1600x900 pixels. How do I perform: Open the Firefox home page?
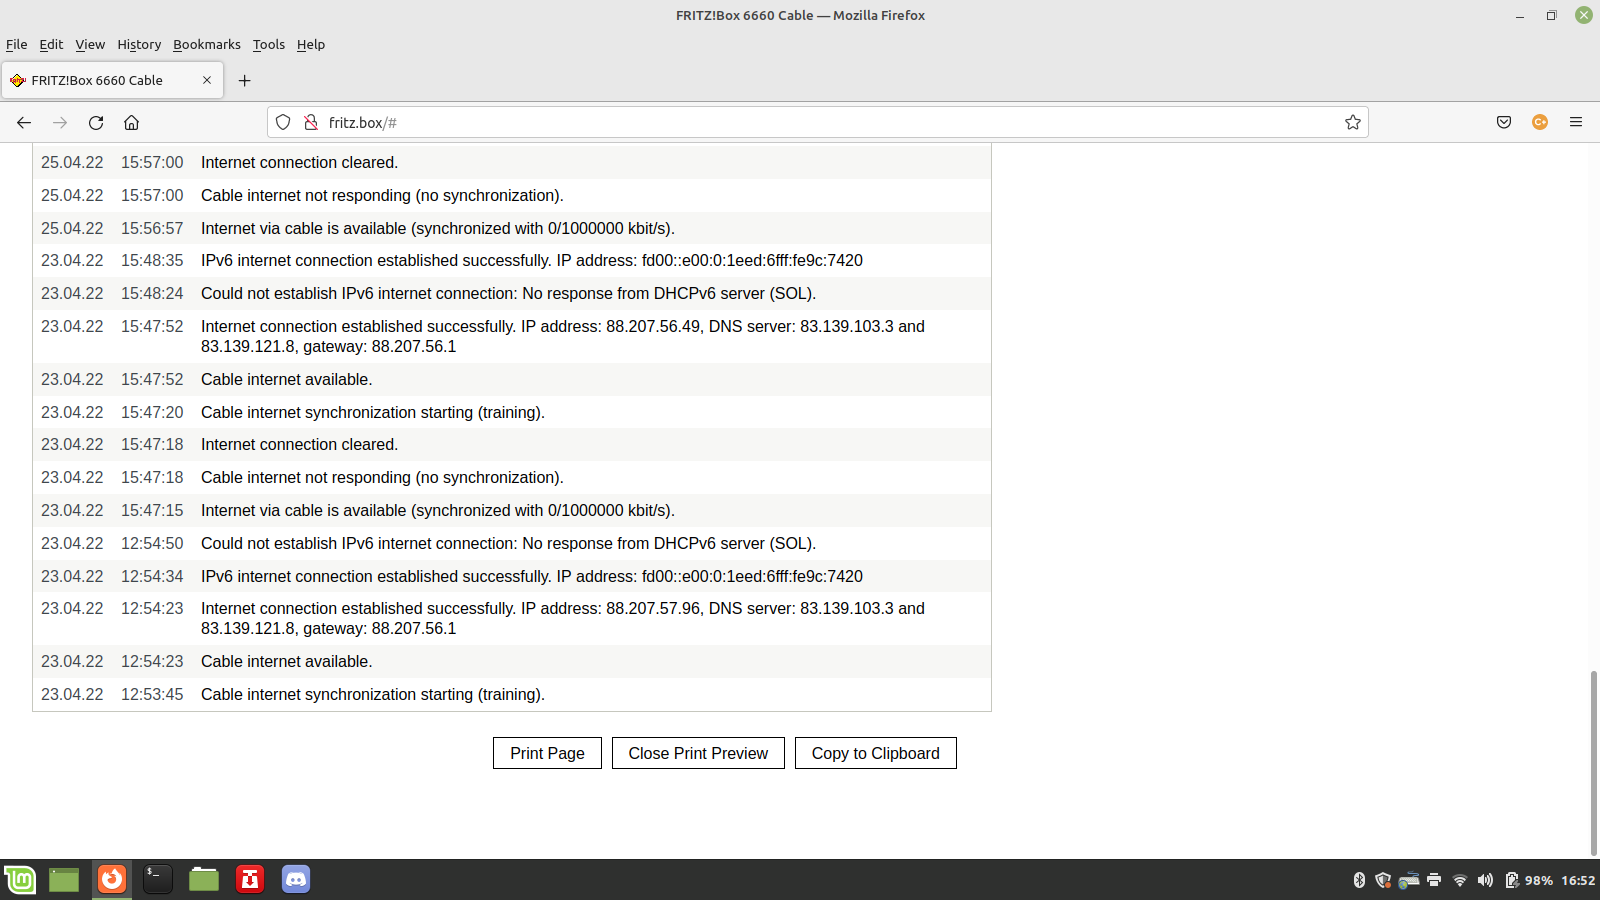point(131,122)
